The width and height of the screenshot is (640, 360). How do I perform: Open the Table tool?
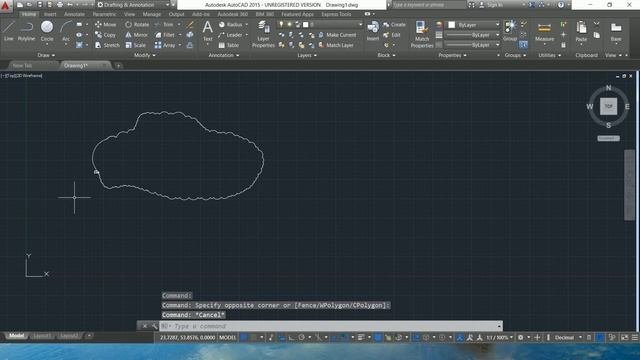pos(229,45)
